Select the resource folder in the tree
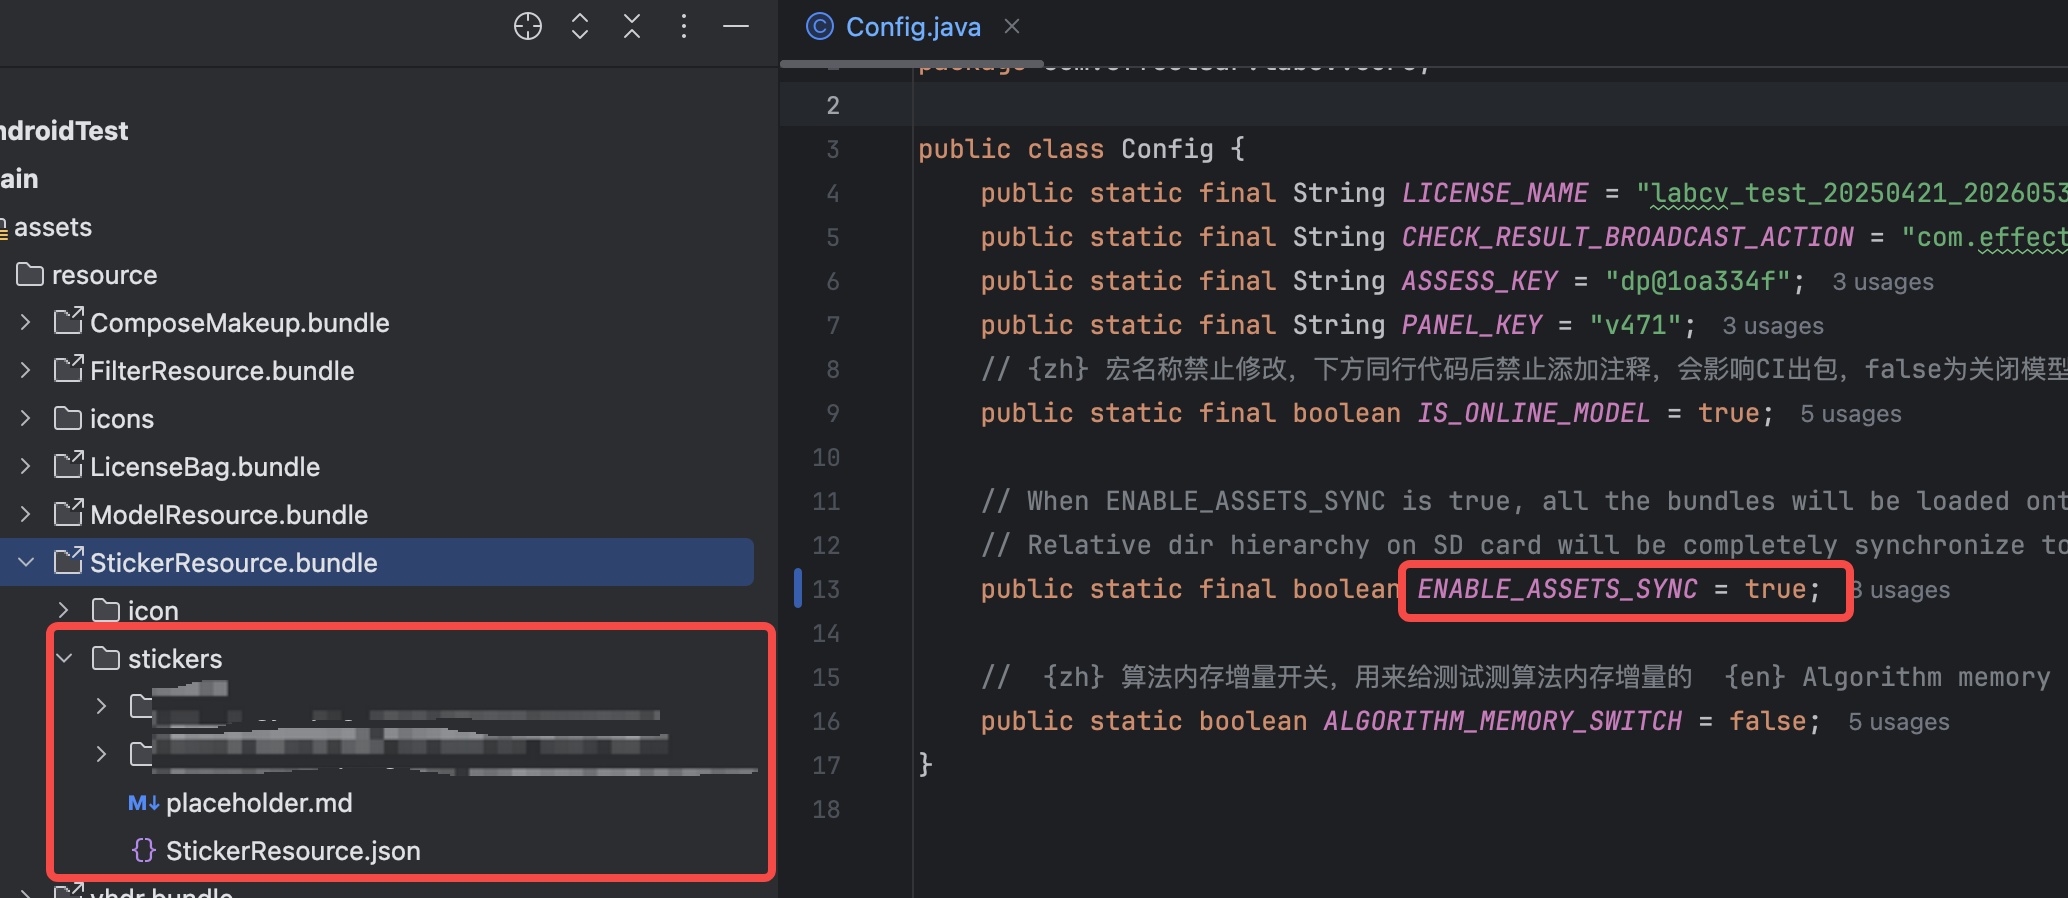Viewport: 2068px width, 898px height. [104, 275]
